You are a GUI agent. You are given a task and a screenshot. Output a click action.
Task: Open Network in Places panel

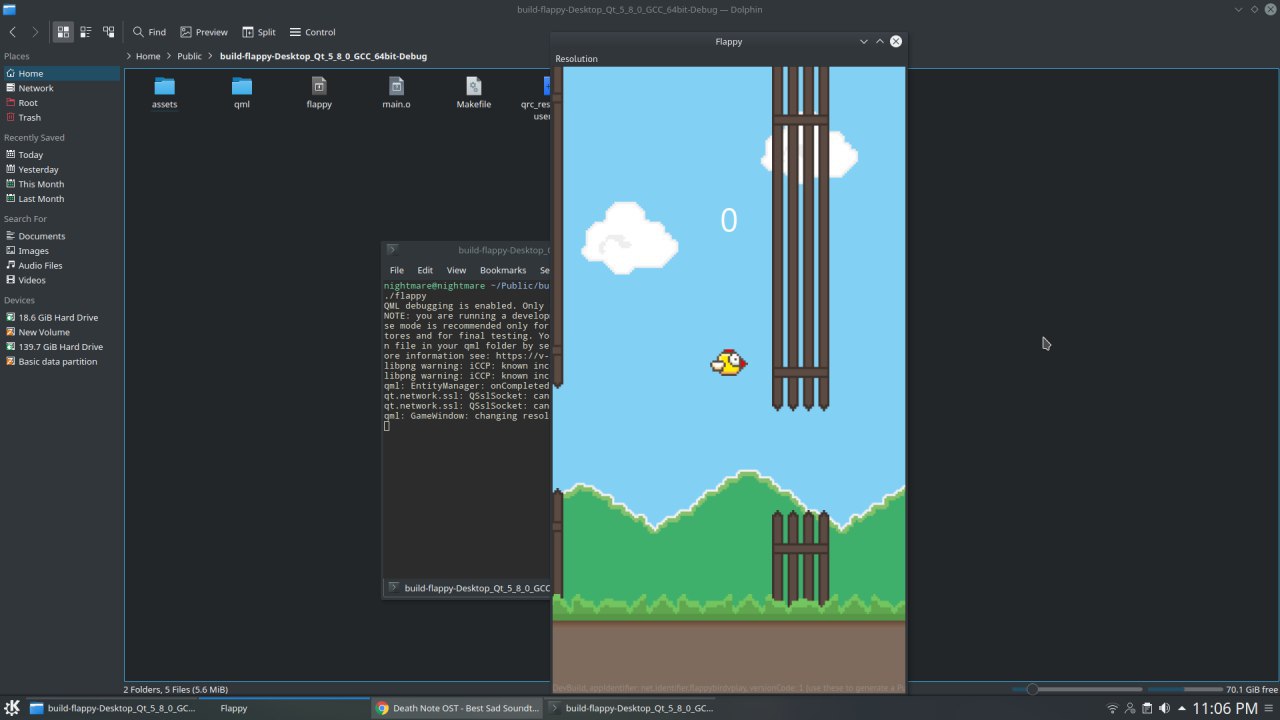(60, 88)
